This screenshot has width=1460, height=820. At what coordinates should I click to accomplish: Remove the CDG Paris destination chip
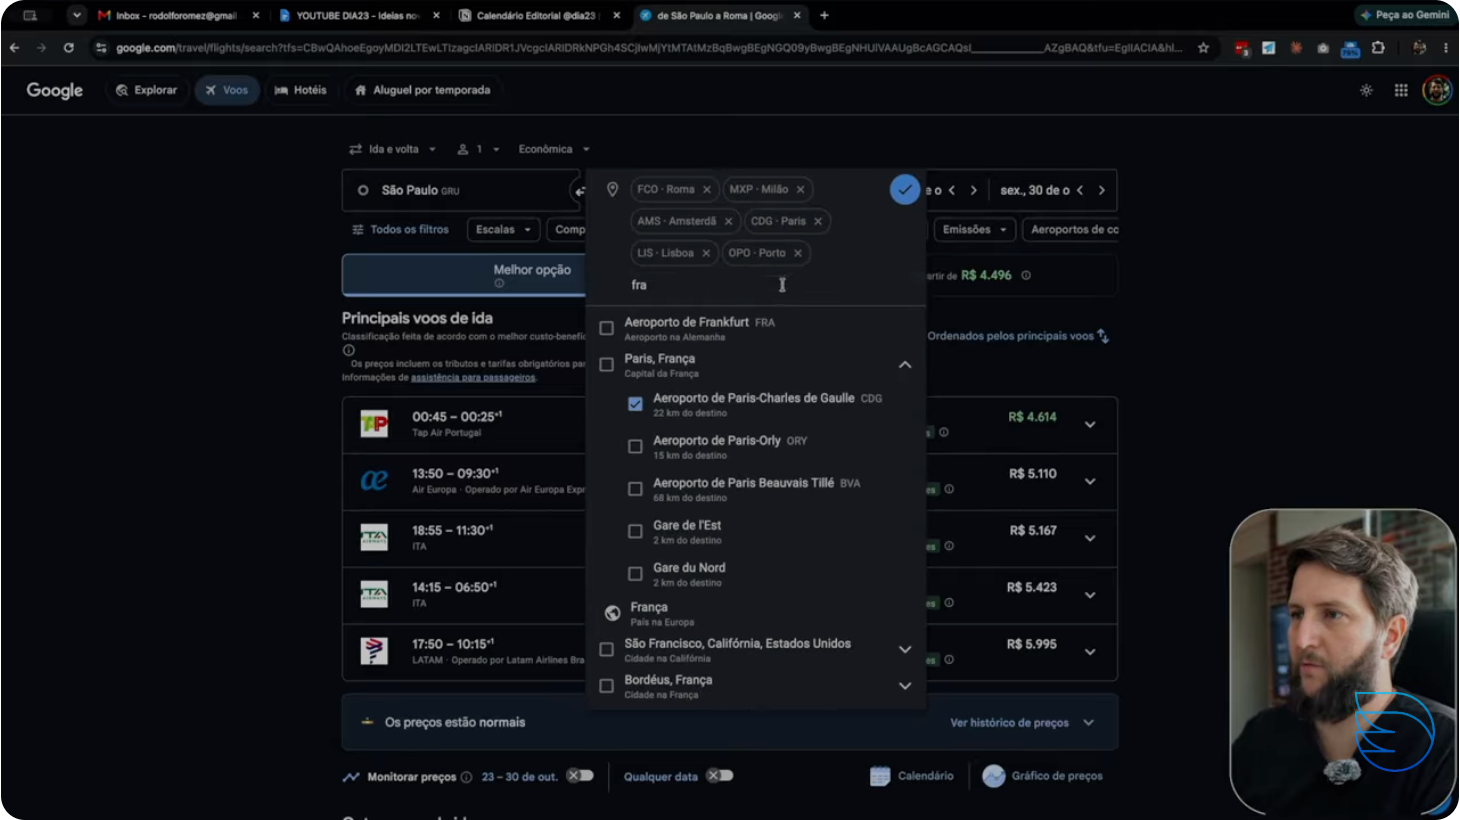point(818,222)
